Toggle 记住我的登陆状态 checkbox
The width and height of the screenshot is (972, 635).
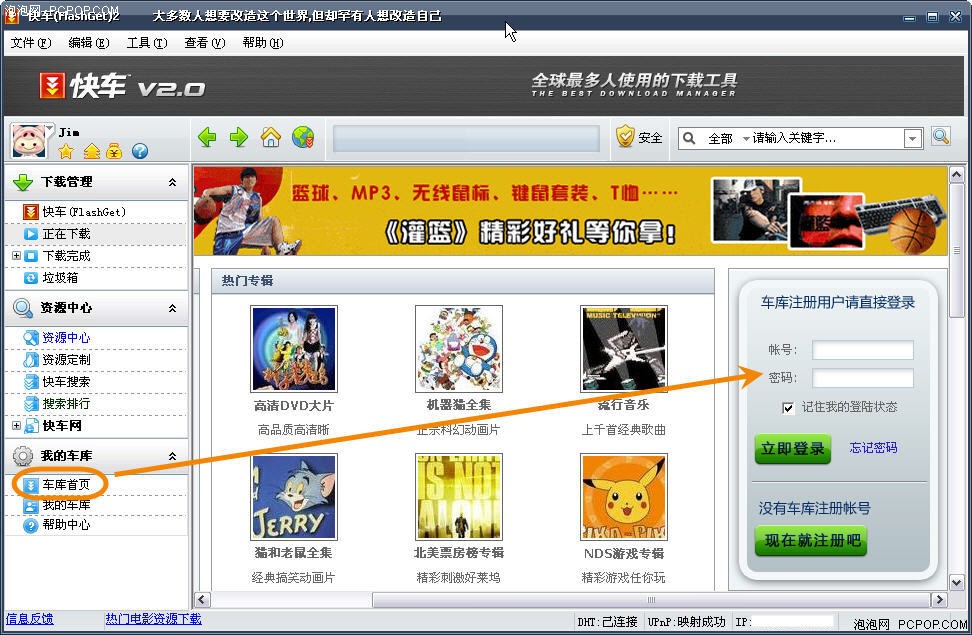click(788, 407)
